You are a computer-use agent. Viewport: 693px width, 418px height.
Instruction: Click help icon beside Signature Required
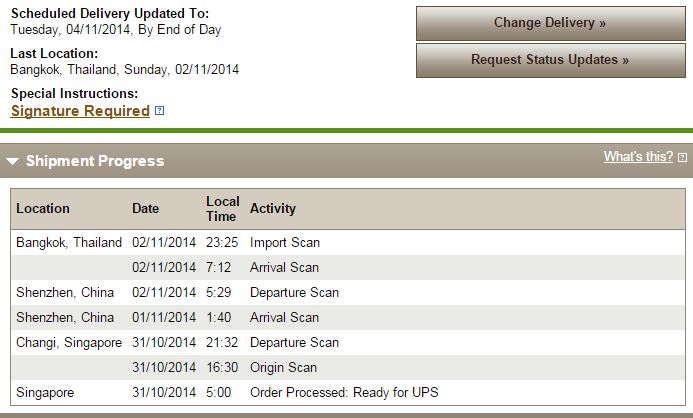pyautogui.click(x=160, y=111)
